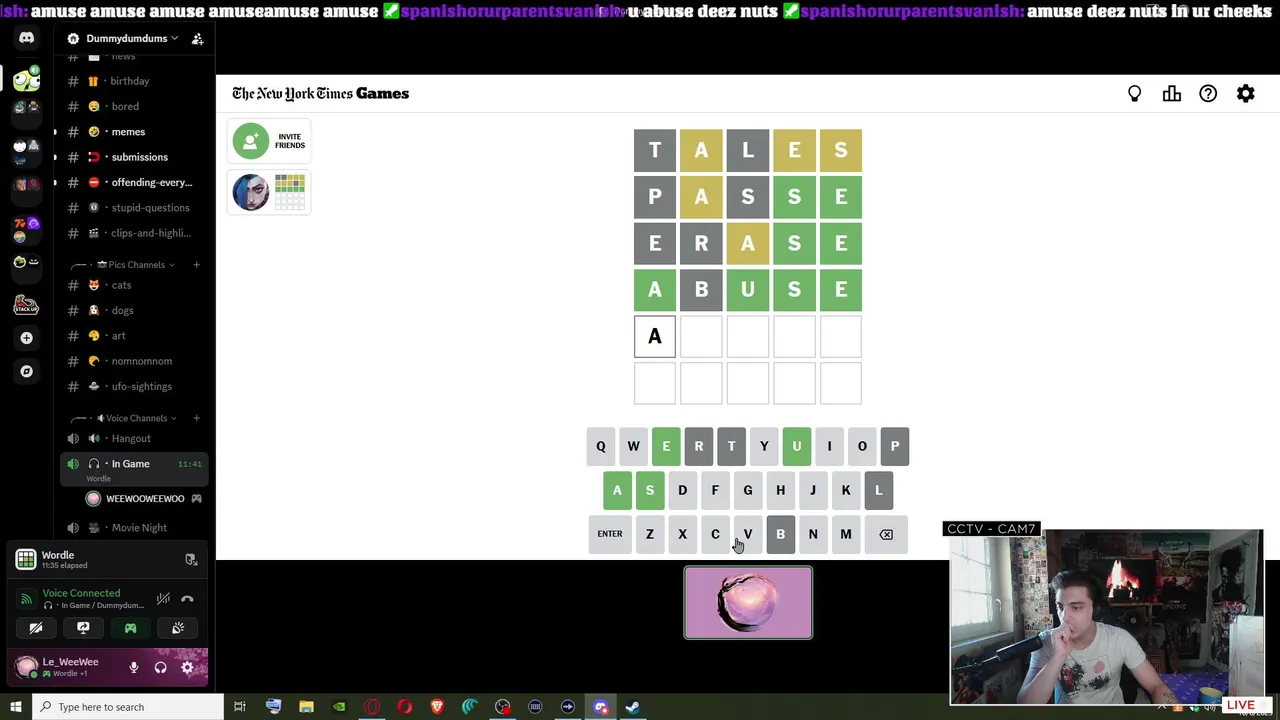The height and width of the screenshot is (720, 1280).
Task: Toggle camera on in voice panel
Action: 36,628
